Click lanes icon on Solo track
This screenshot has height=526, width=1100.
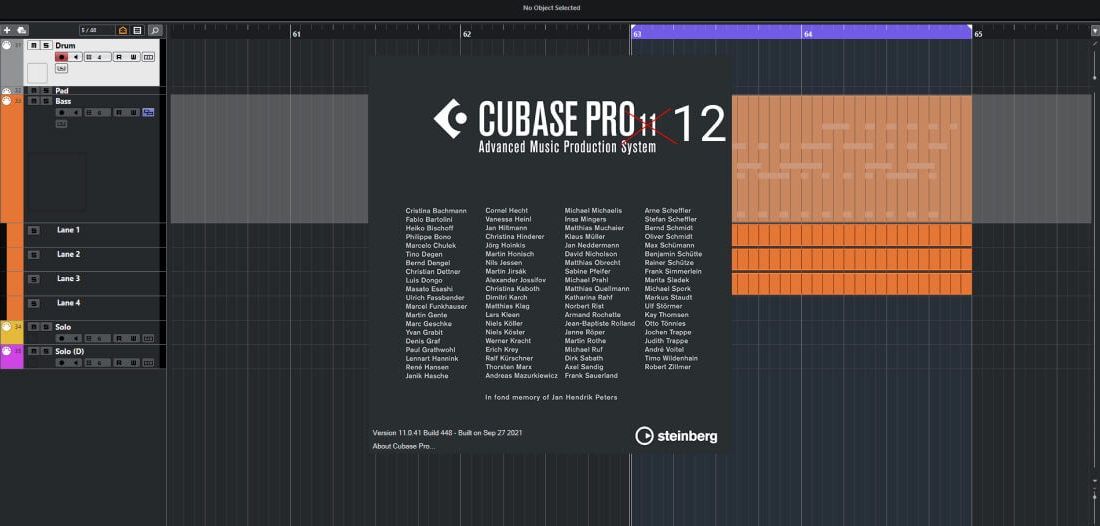[x=148, y=339]
